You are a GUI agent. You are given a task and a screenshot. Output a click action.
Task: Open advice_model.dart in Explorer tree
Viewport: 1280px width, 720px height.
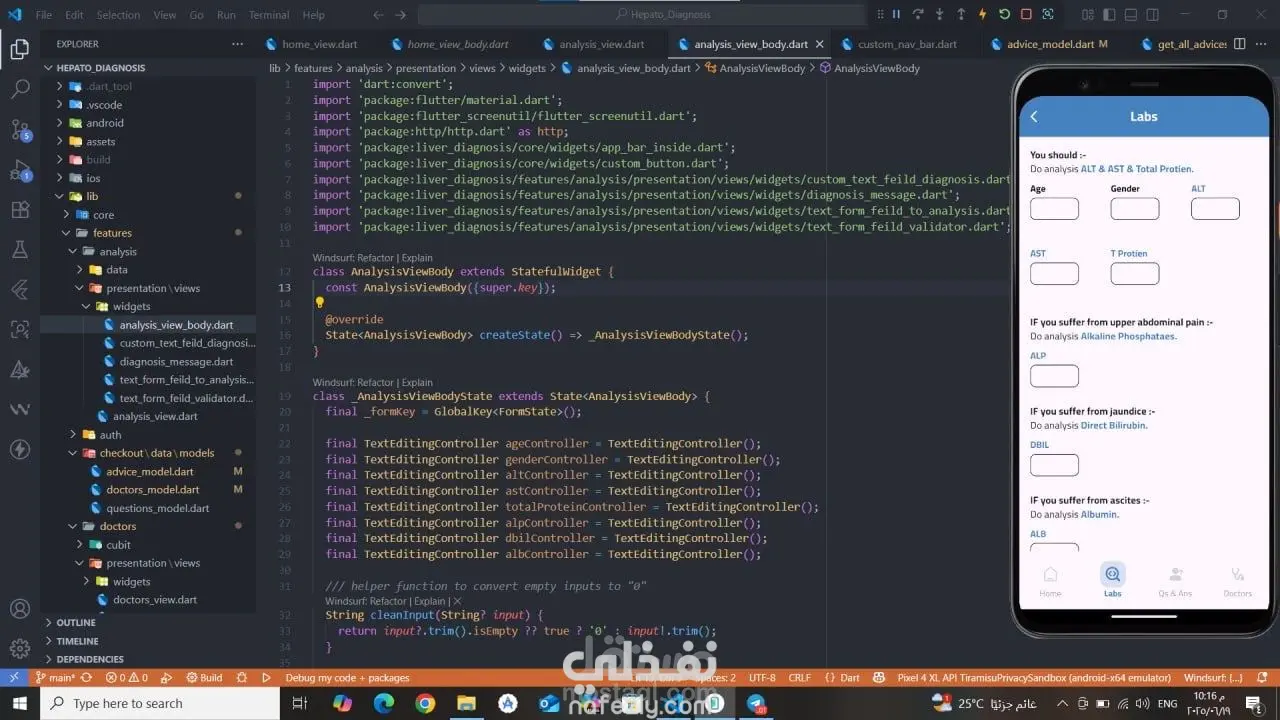coord(150,471)
